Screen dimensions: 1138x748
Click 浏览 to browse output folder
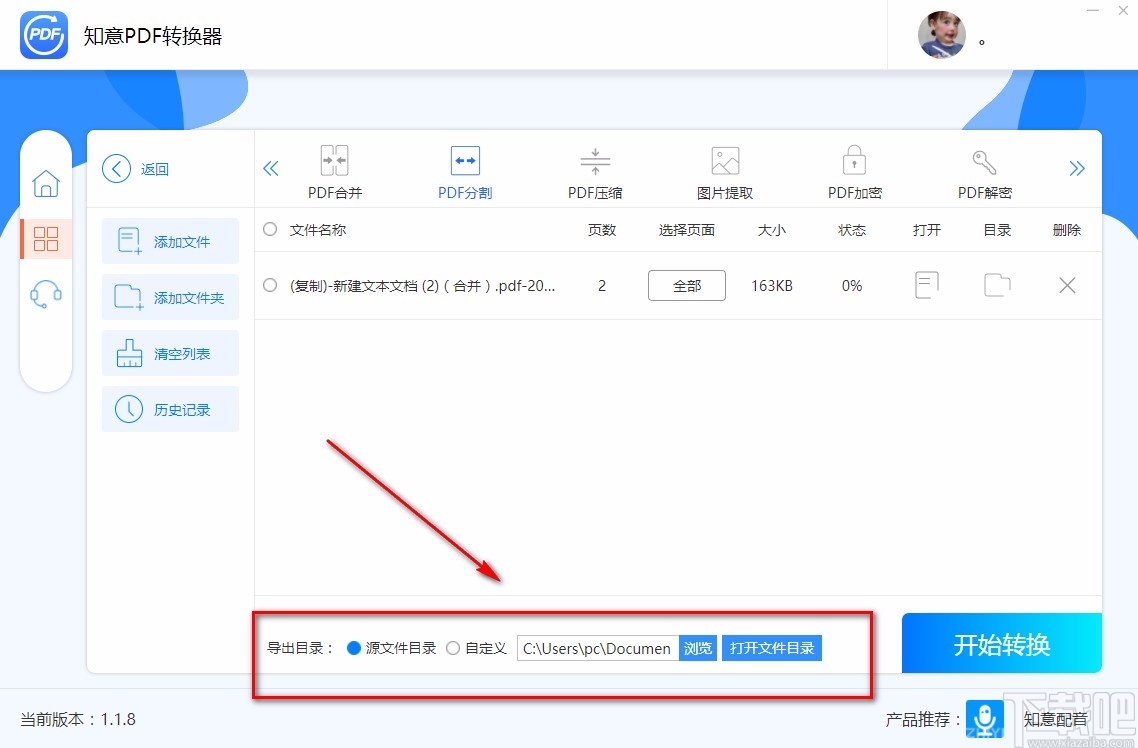[697, 648]
